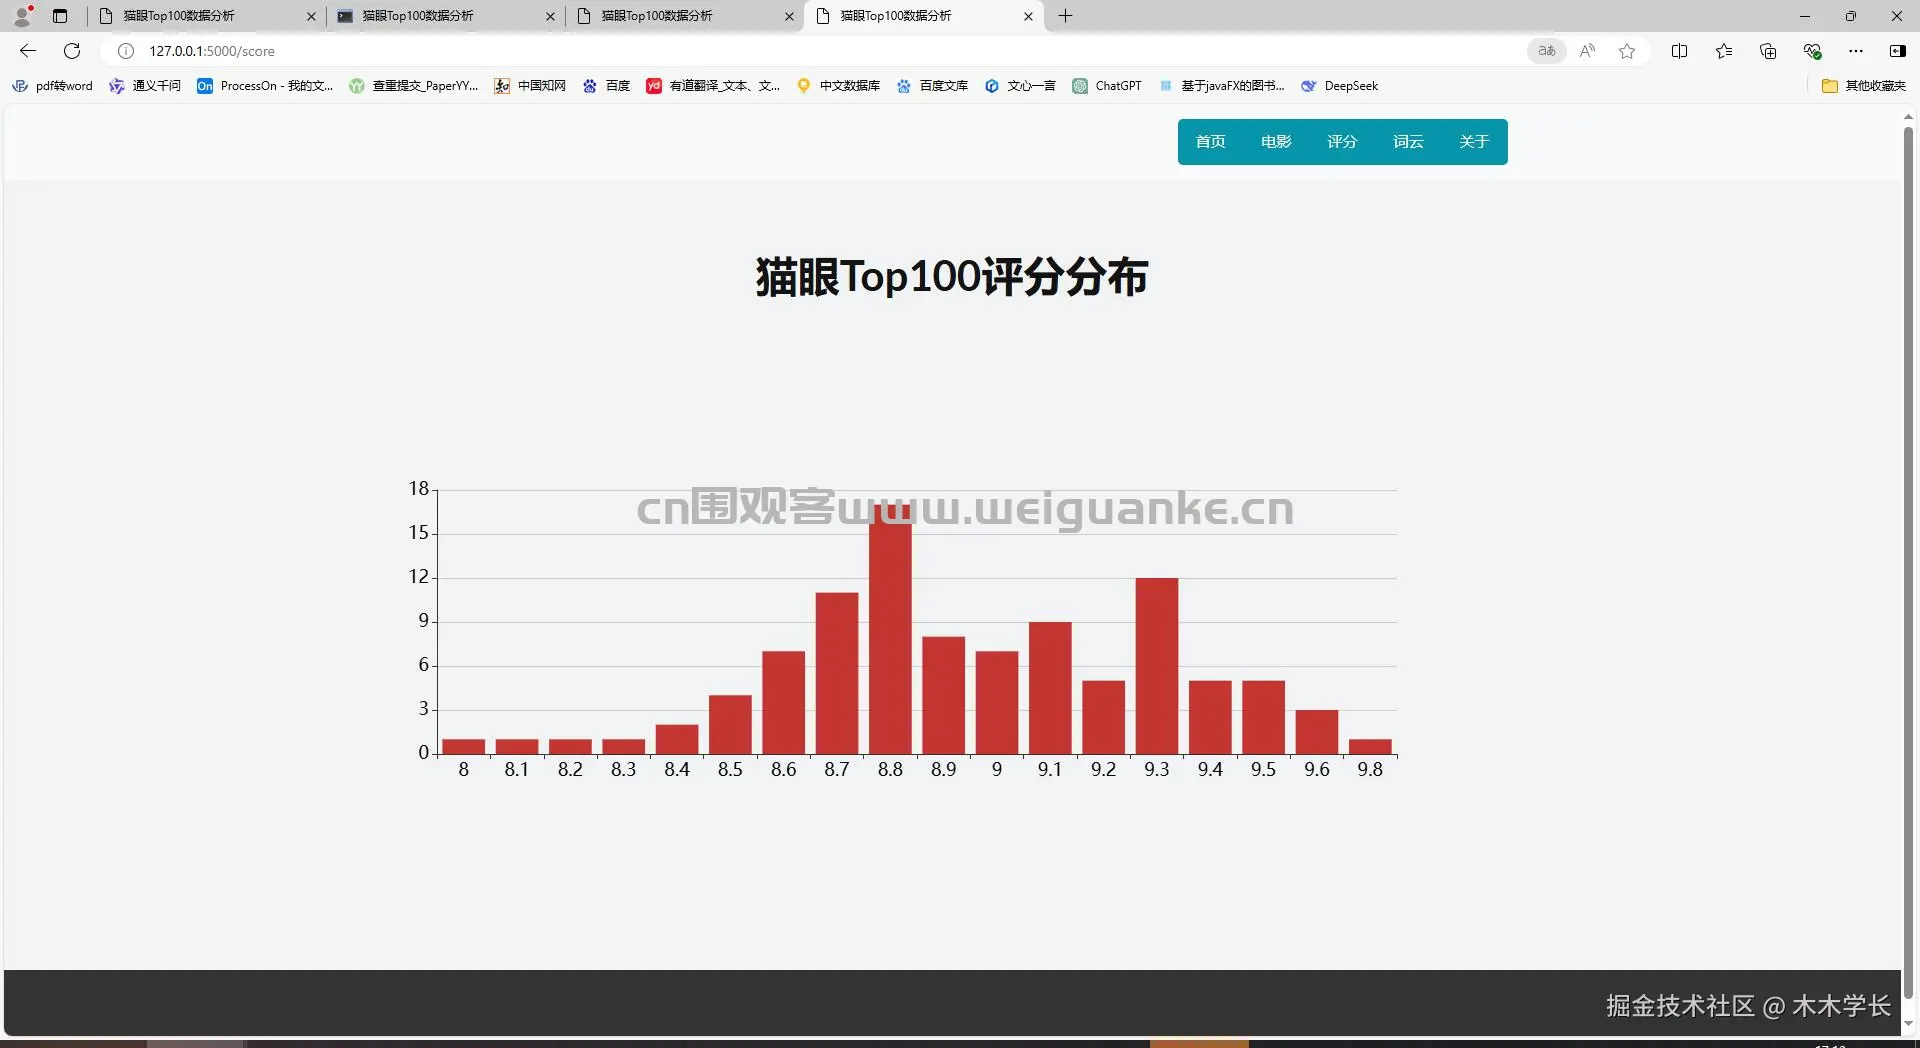1920x1048 pixels.
Task: Click the chart bar for score 8.6
Action: [x=784, y=703]
